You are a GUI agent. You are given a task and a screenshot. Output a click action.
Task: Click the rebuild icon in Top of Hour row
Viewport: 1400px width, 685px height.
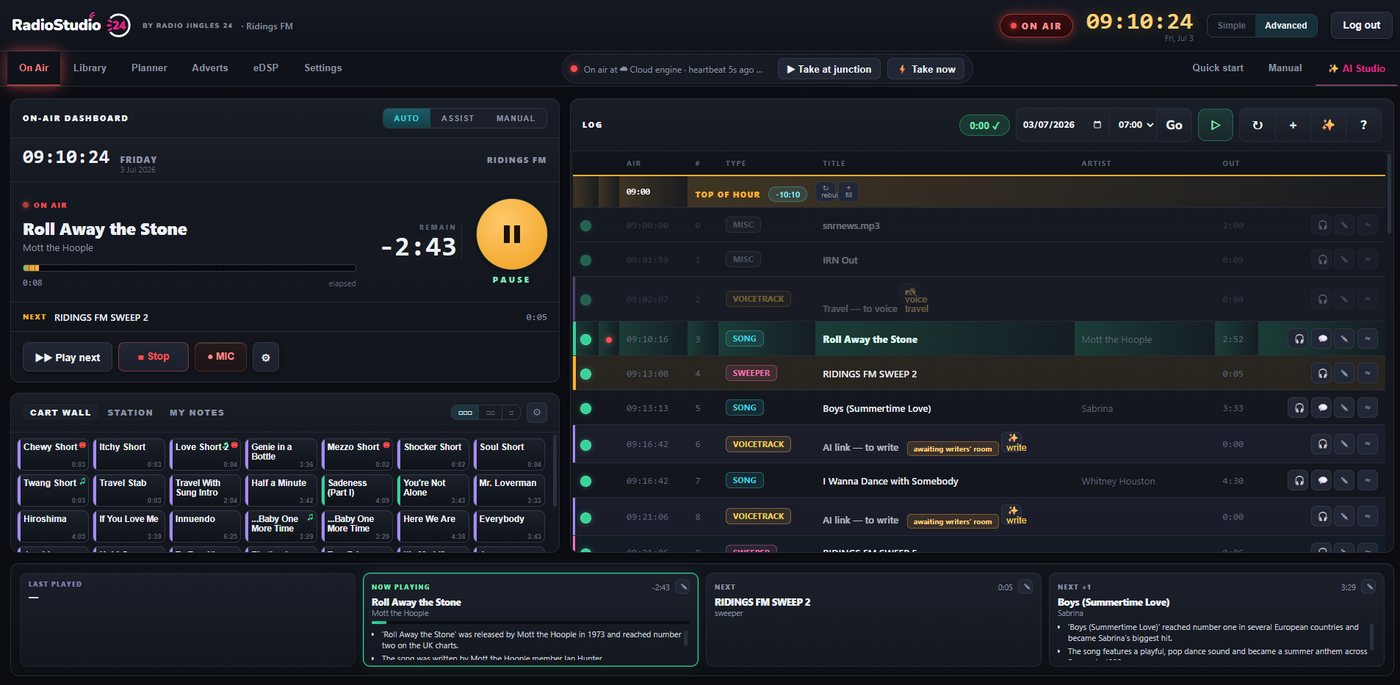tap(827, 191)
